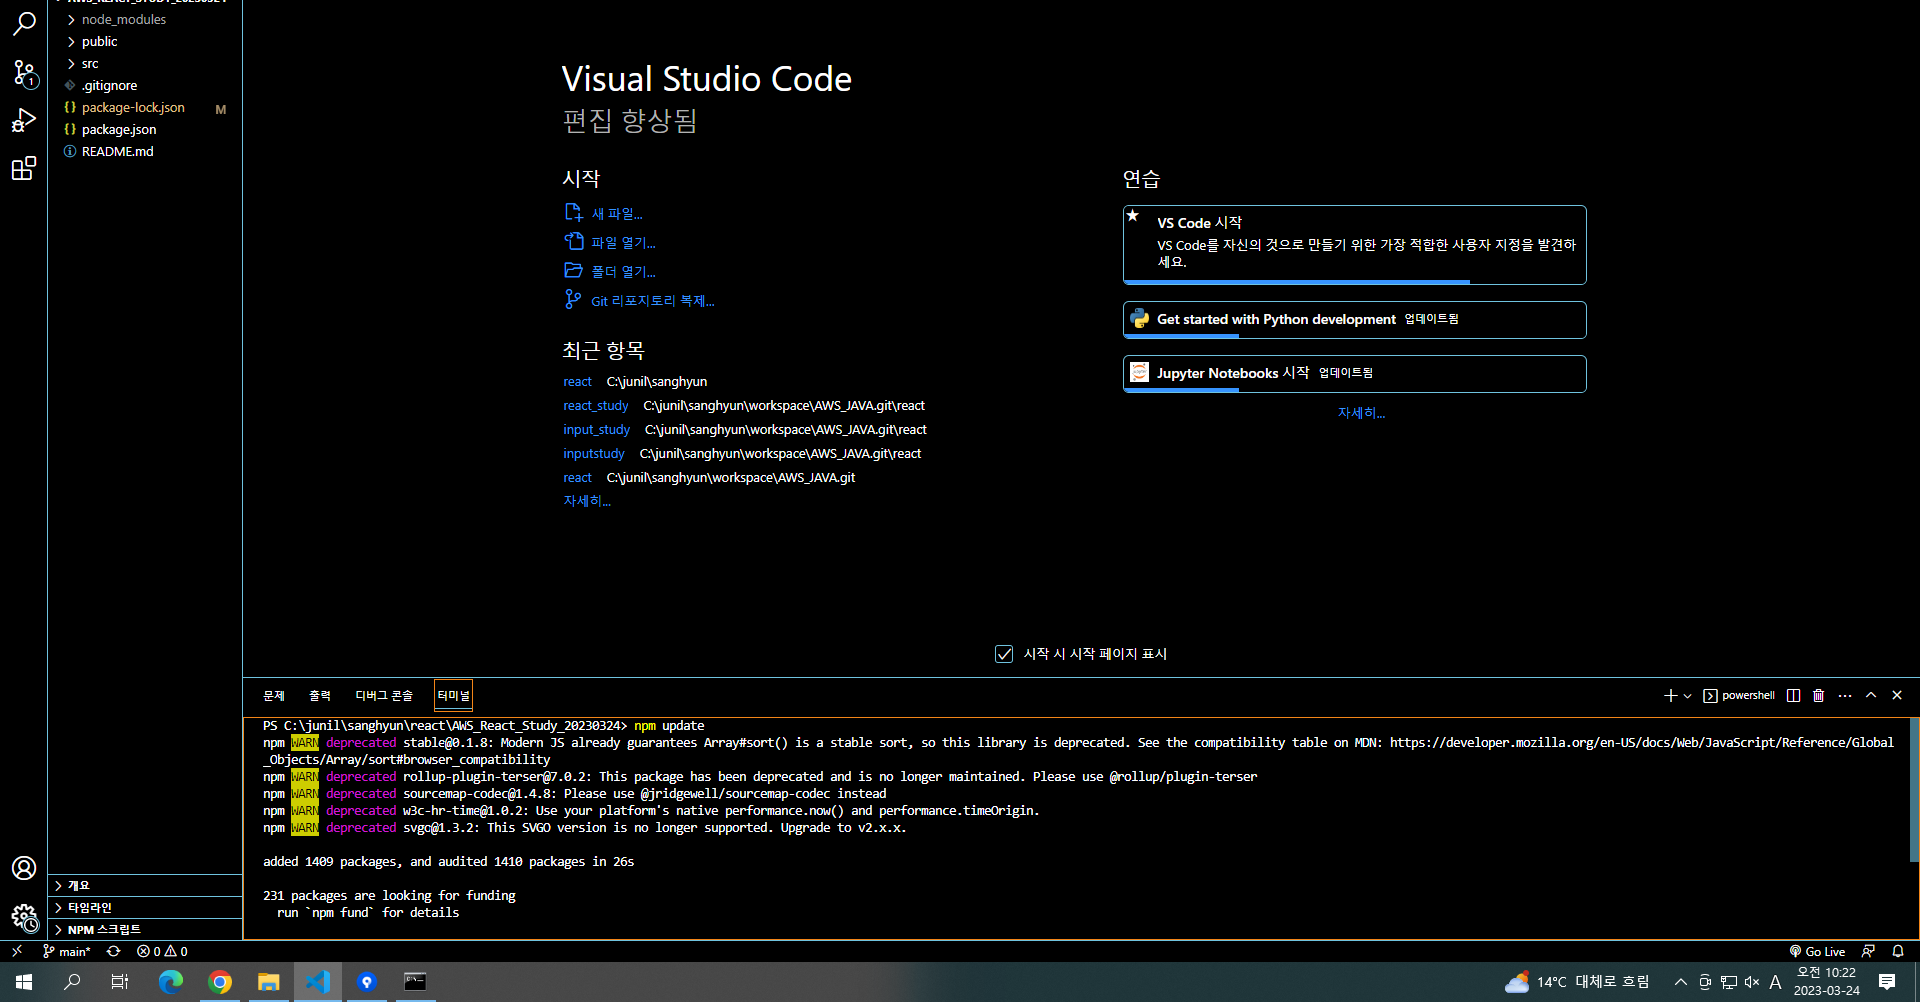Click the terminal scrollbar
1920x1002 pixels.
1914,789
